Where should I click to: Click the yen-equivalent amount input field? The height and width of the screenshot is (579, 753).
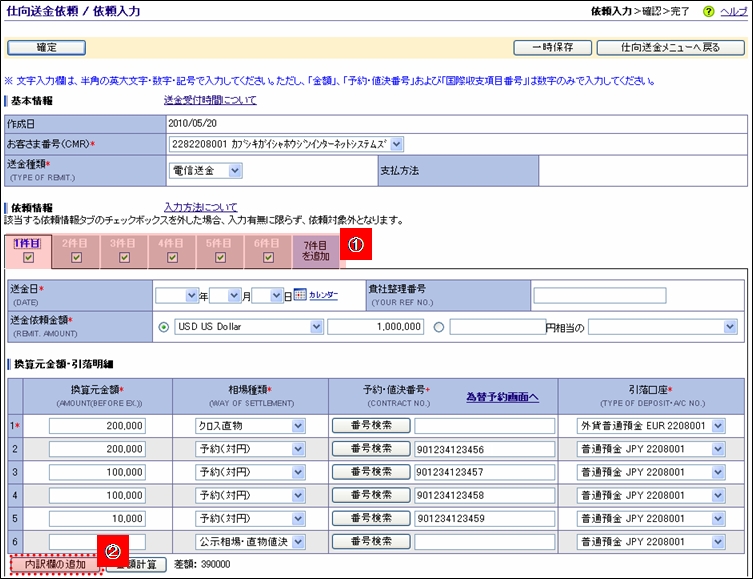click(x=498, y=327)
